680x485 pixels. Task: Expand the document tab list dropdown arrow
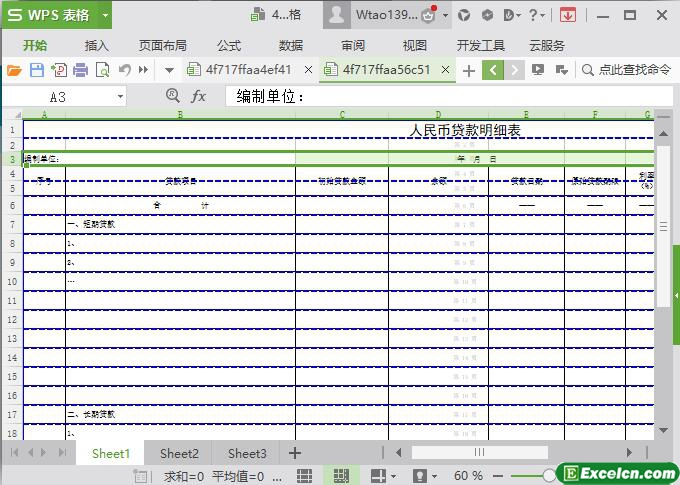(169, 70)
